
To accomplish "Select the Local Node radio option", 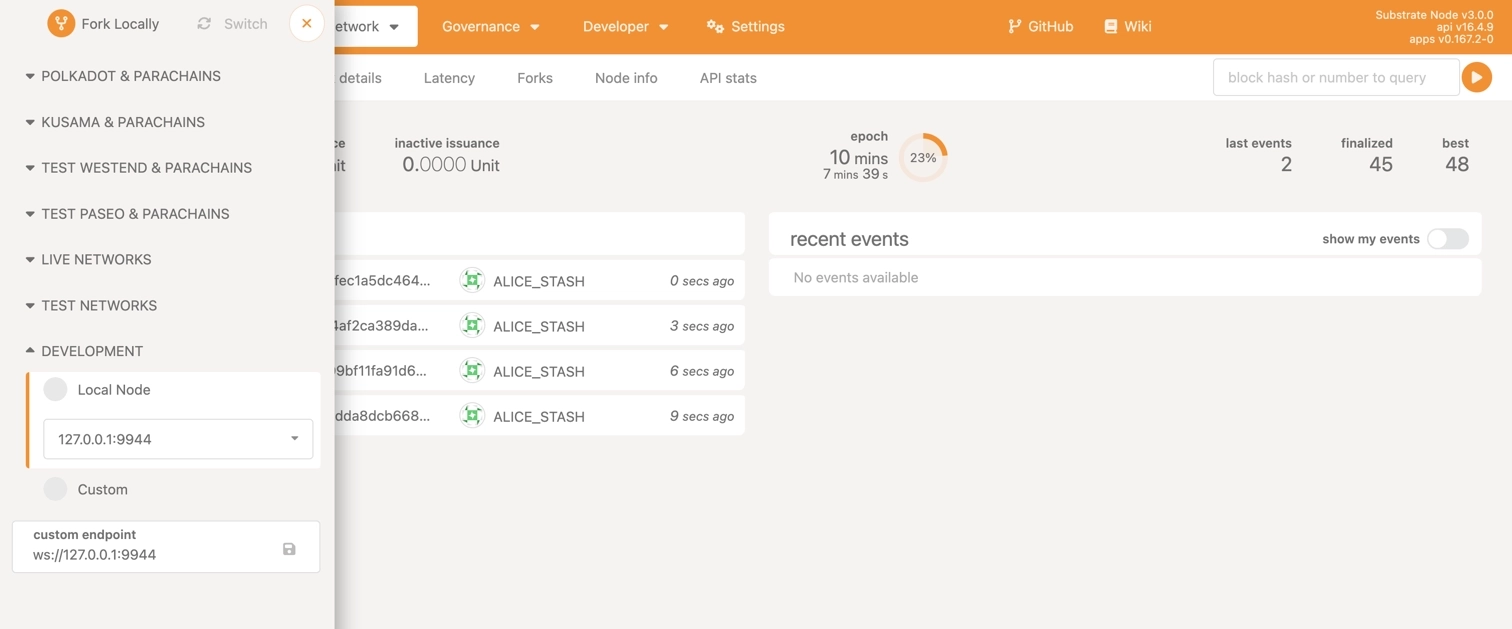I will click(56, 390).
